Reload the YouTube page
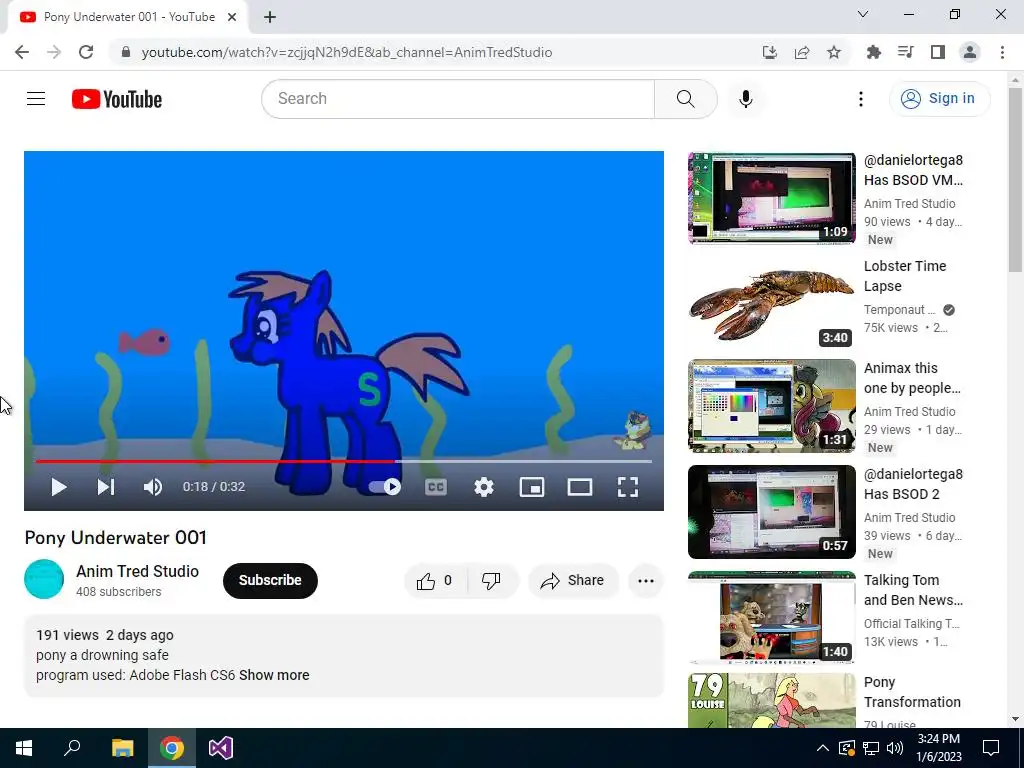Screen dimensions: 1024x768 click(86, 52)
